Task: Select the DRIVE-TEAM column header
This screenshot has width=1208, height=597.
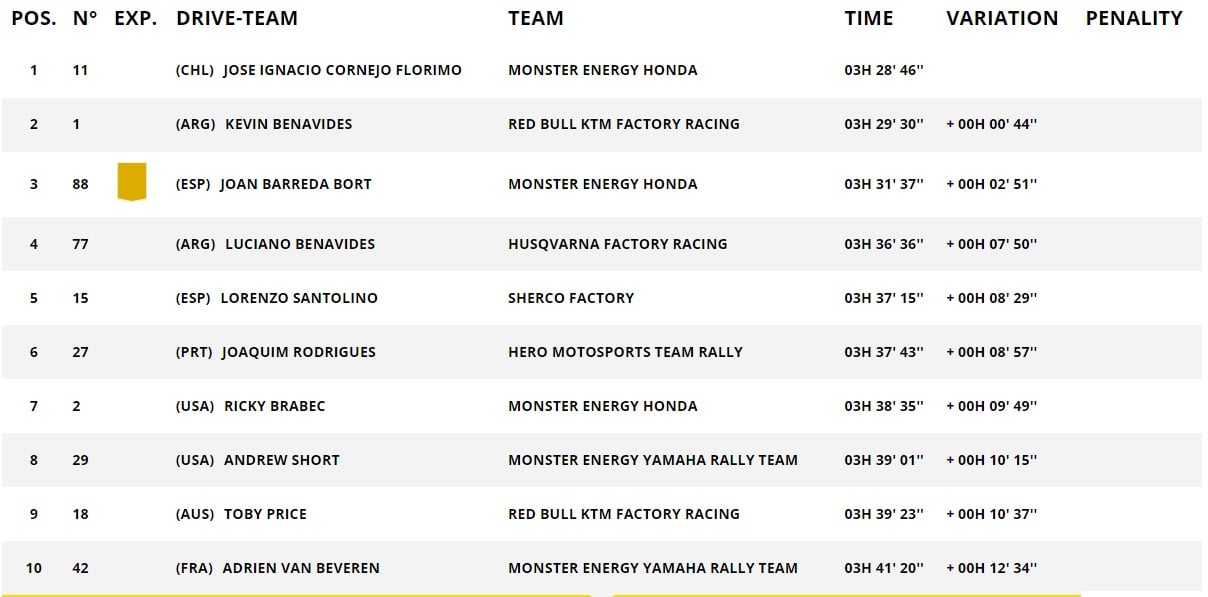Action: [x=237, y=18]
